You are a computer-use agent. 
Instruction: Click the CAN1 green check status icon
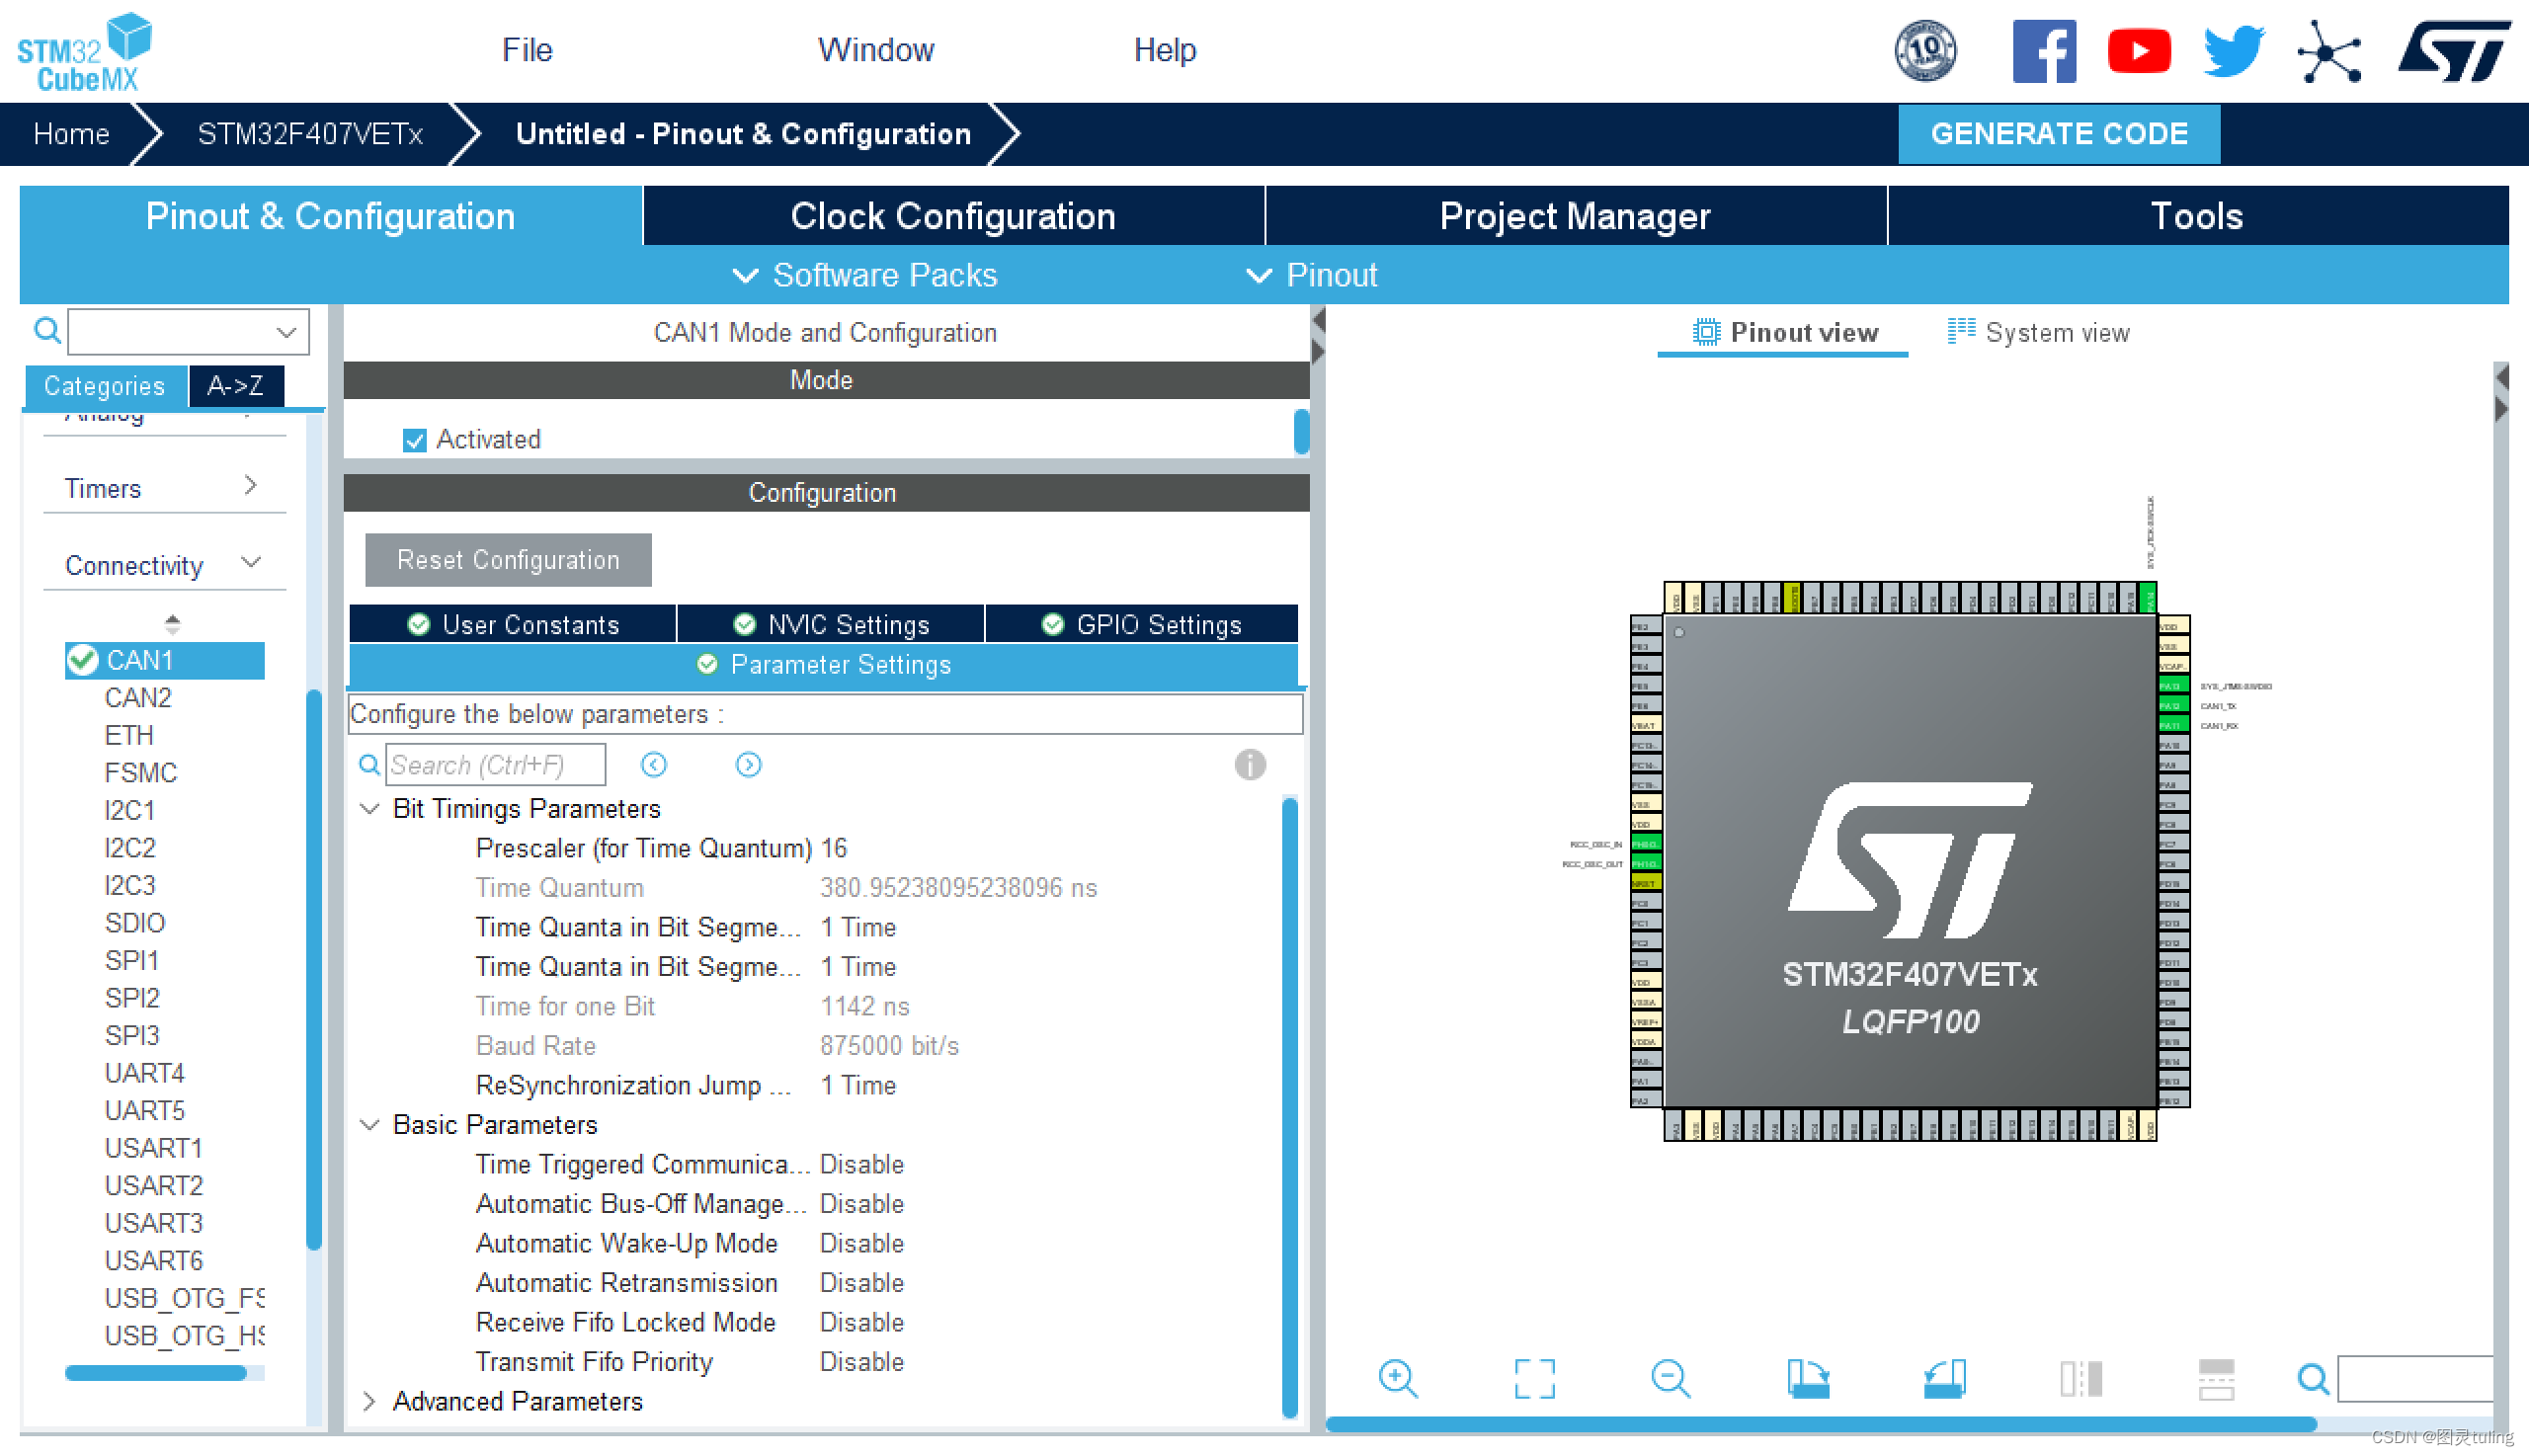tap(82, 660)
